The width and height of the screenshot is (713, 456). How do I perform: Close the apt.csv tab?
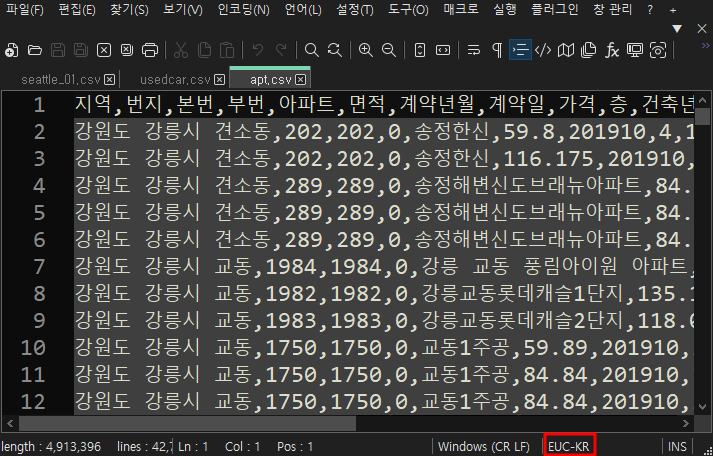pos(301,80)
